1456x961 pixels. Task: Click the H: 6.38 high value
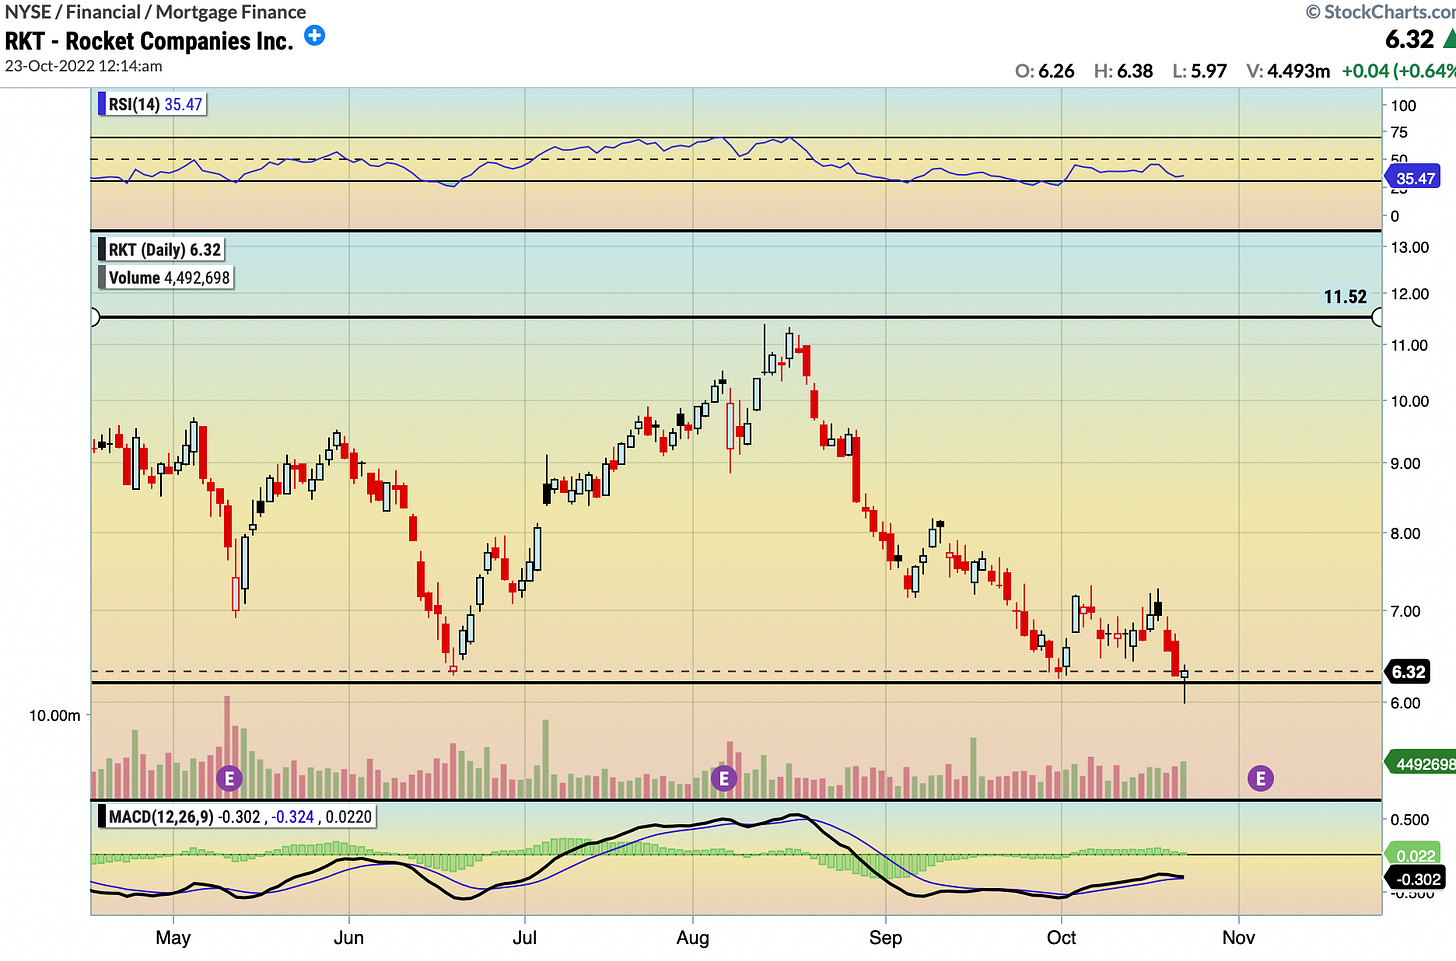click(1123, 71)
